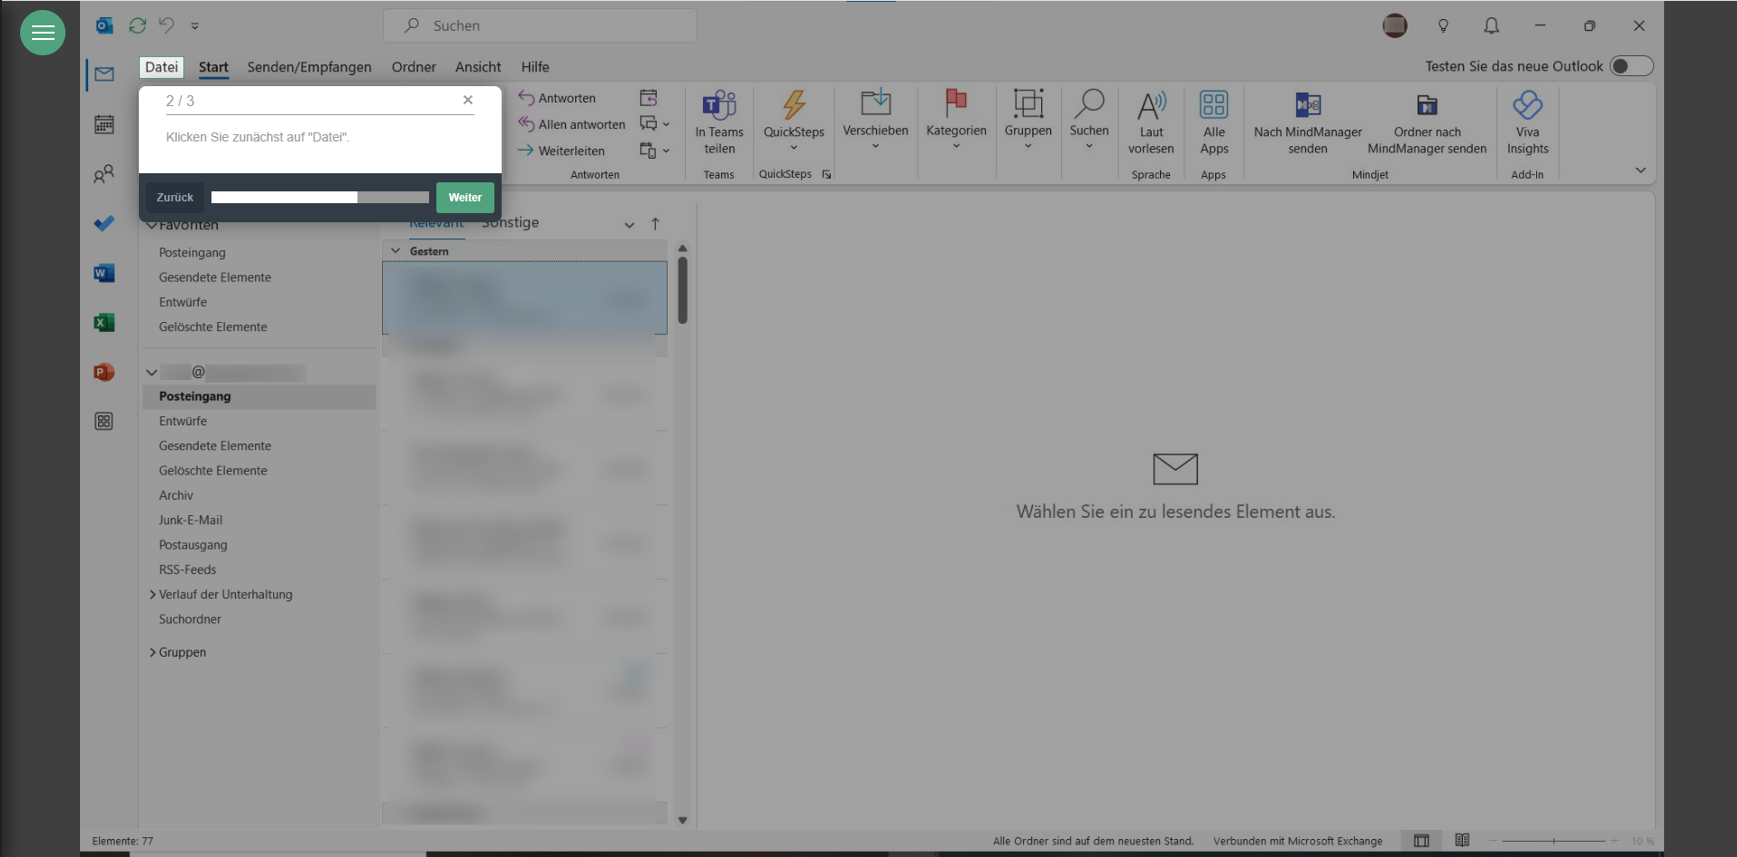Open the Calendar view in sidebar
The height and width of the screenshot is (857, 1737).
(104, 125)
